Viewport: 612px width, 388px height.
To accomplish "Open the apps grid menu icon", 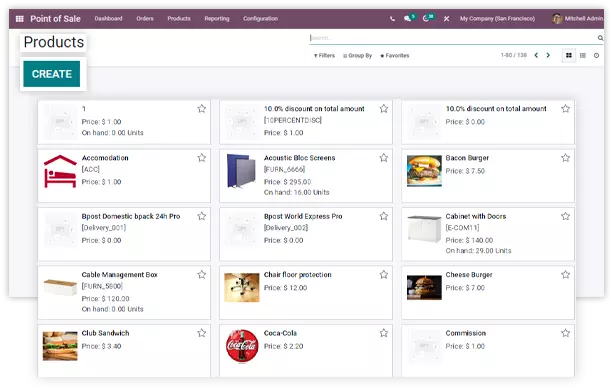I will 20,18.
